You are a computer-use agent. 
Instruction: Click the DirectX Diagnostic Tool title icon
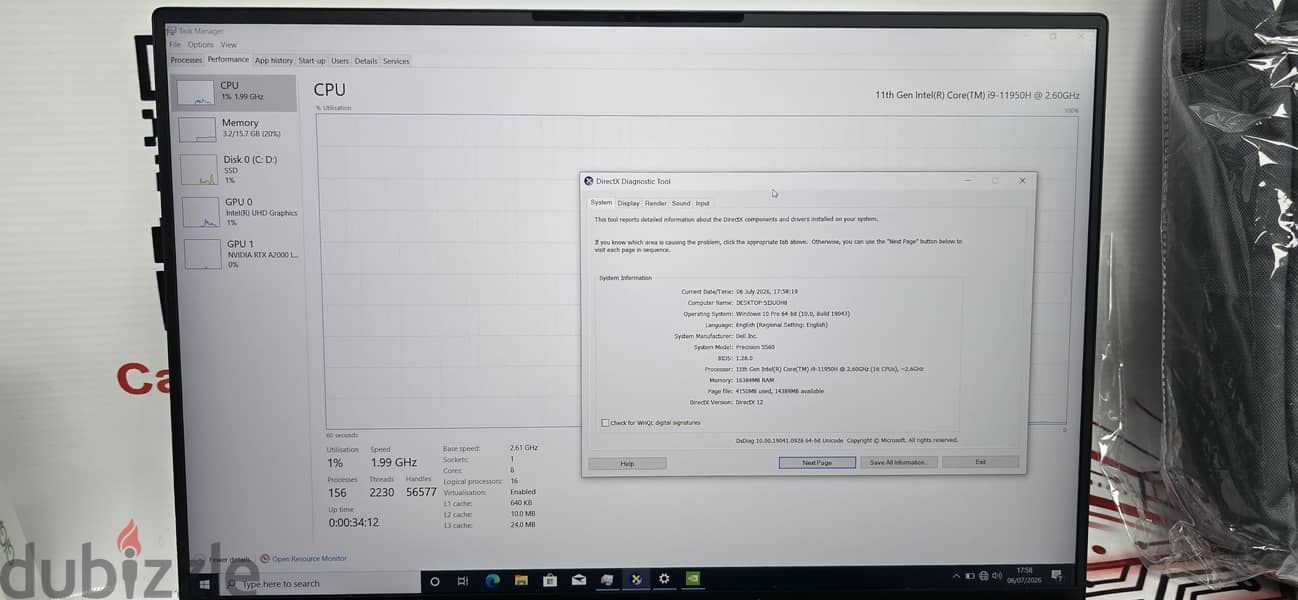589,181
